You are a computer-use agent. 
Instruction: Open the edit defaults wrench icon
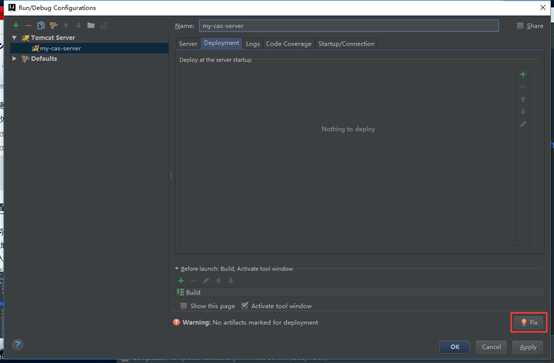click(x=53, y=25)
